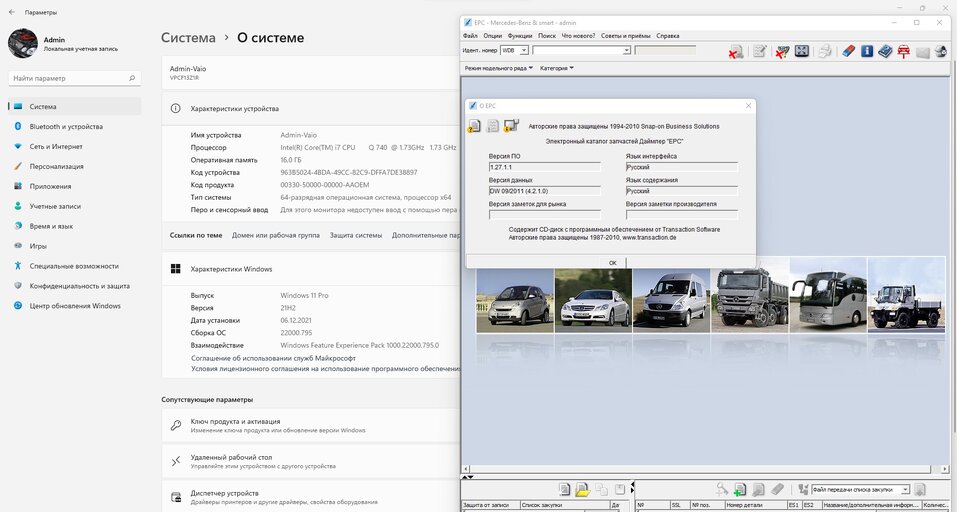Open the Домен или рабочая группа link
Screen dimensions: 957x512
[276, 235]
